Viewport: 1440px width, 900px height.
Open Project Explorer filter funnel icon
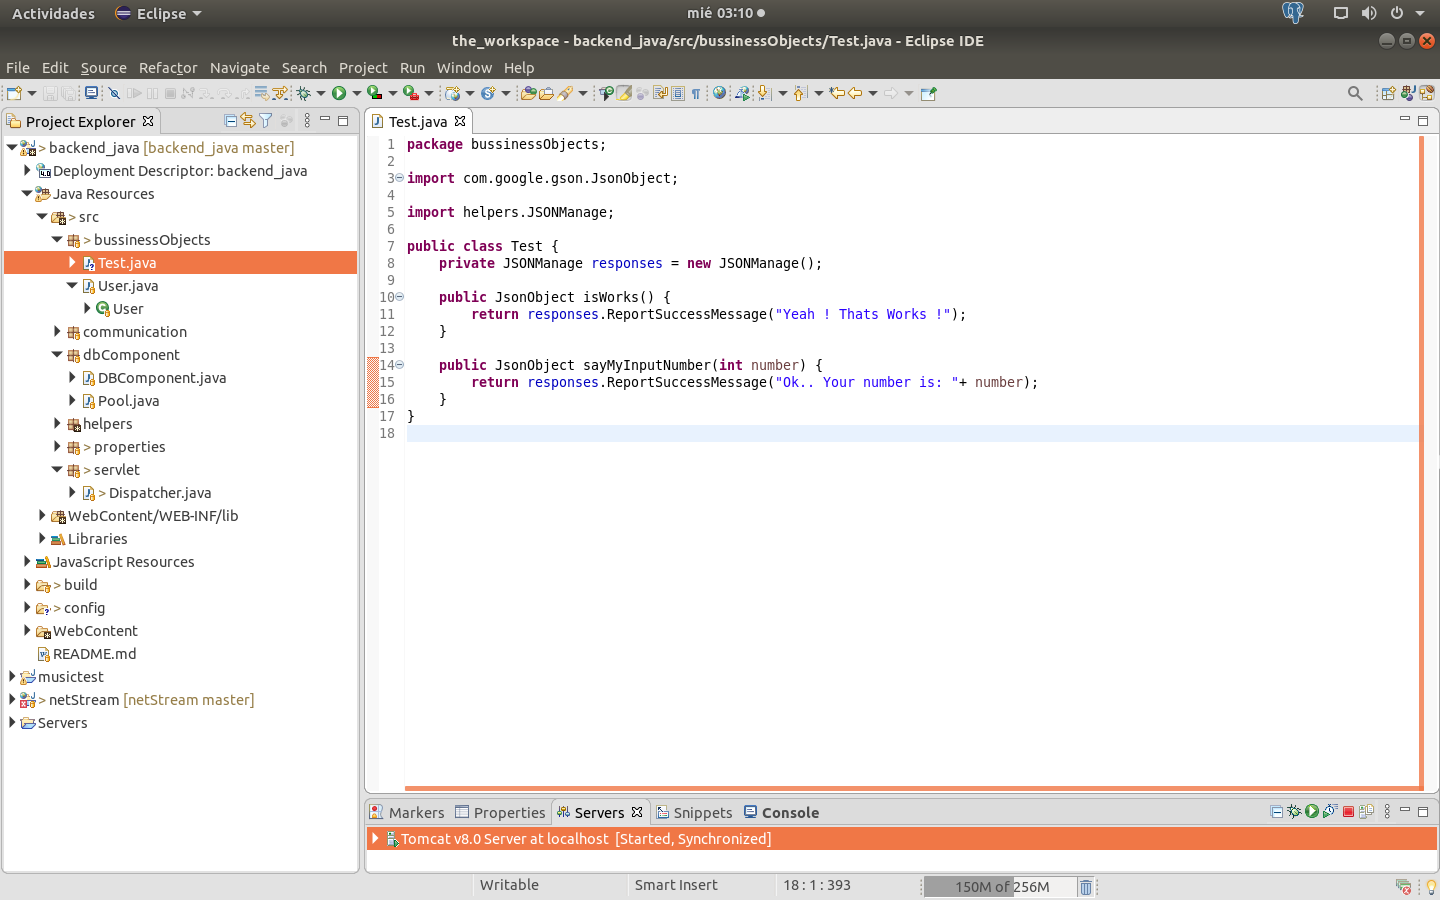[x=266, y=121]
